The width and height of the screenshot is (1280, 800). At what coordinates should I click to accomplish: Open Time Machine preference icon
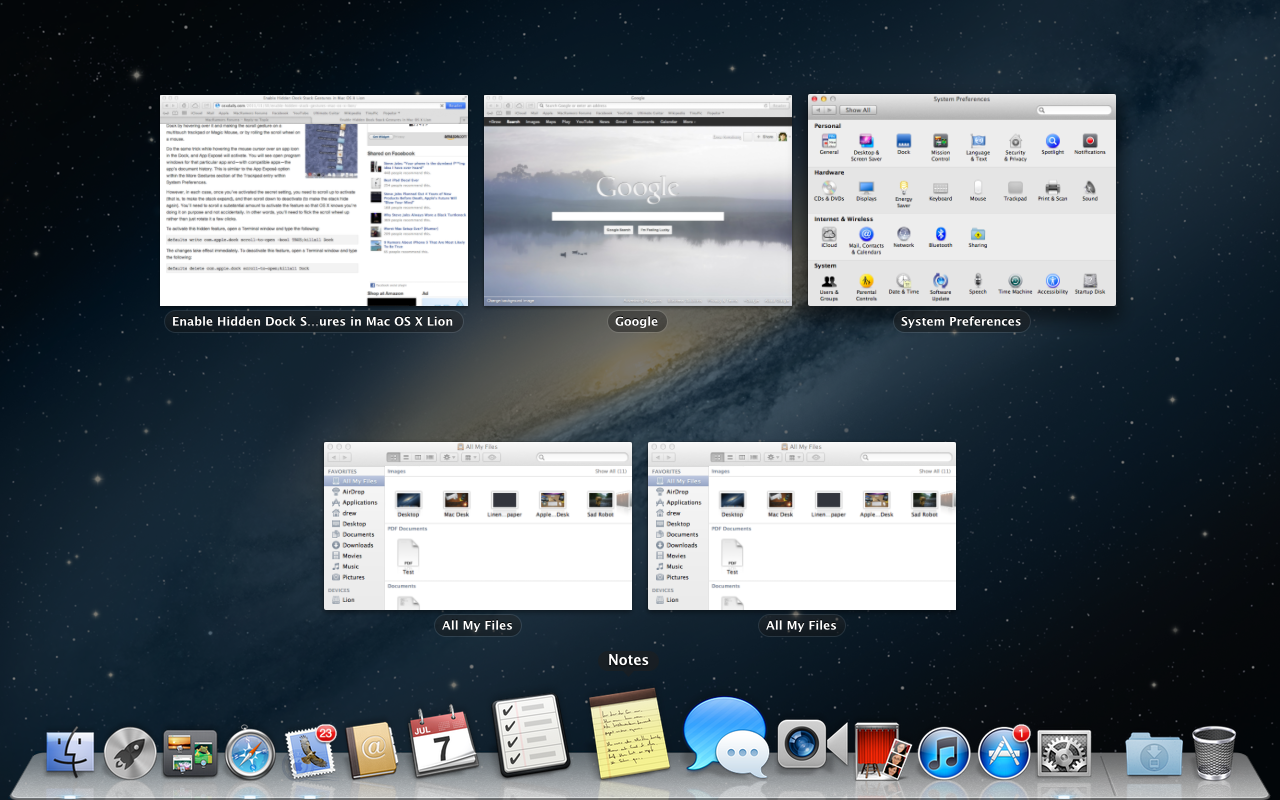point(1015,283)
